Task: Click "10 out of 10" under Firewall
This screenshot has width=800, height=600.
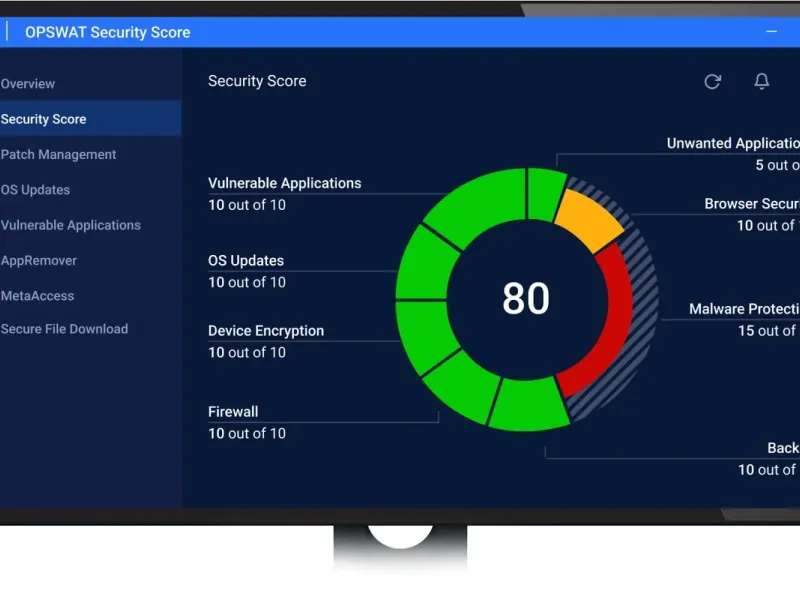Action: click(x=247, y=434)
